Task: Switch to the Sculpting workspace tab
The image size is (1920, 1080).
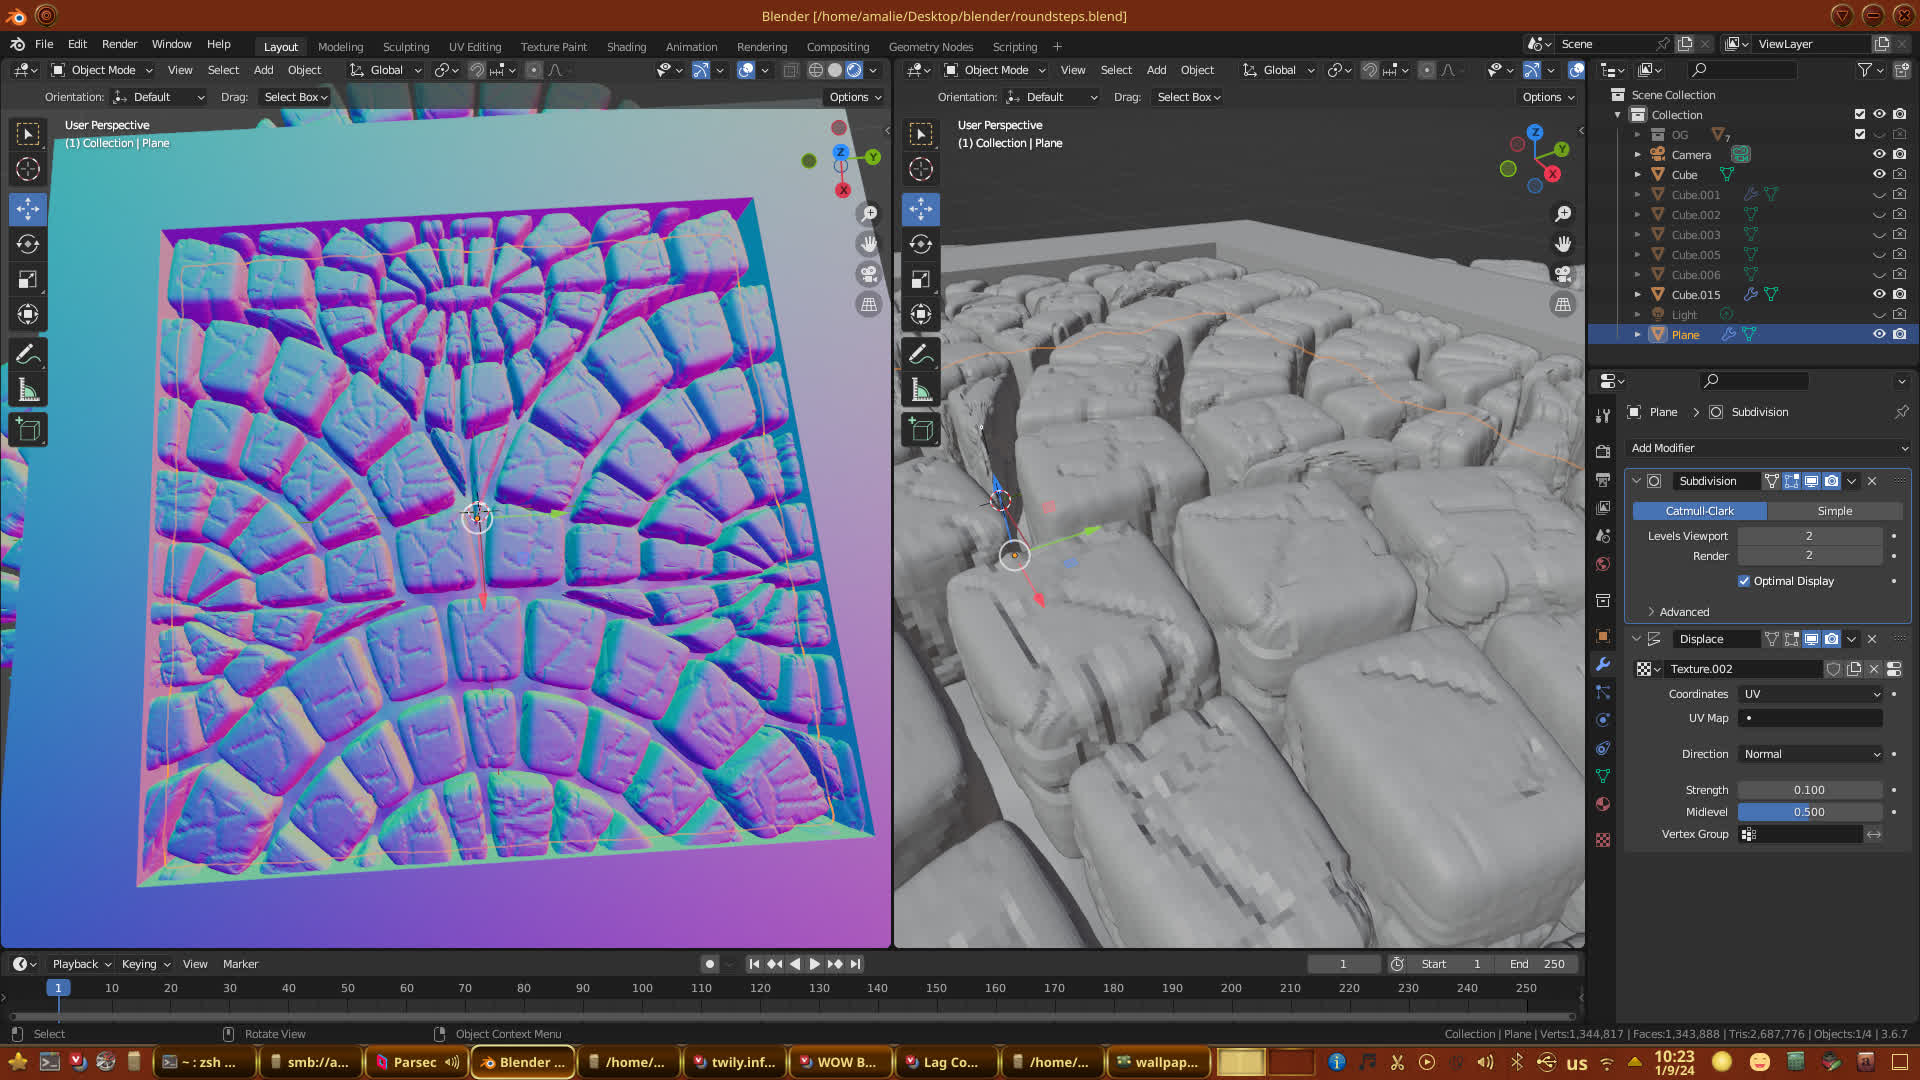Action: [x=405, y=47]
